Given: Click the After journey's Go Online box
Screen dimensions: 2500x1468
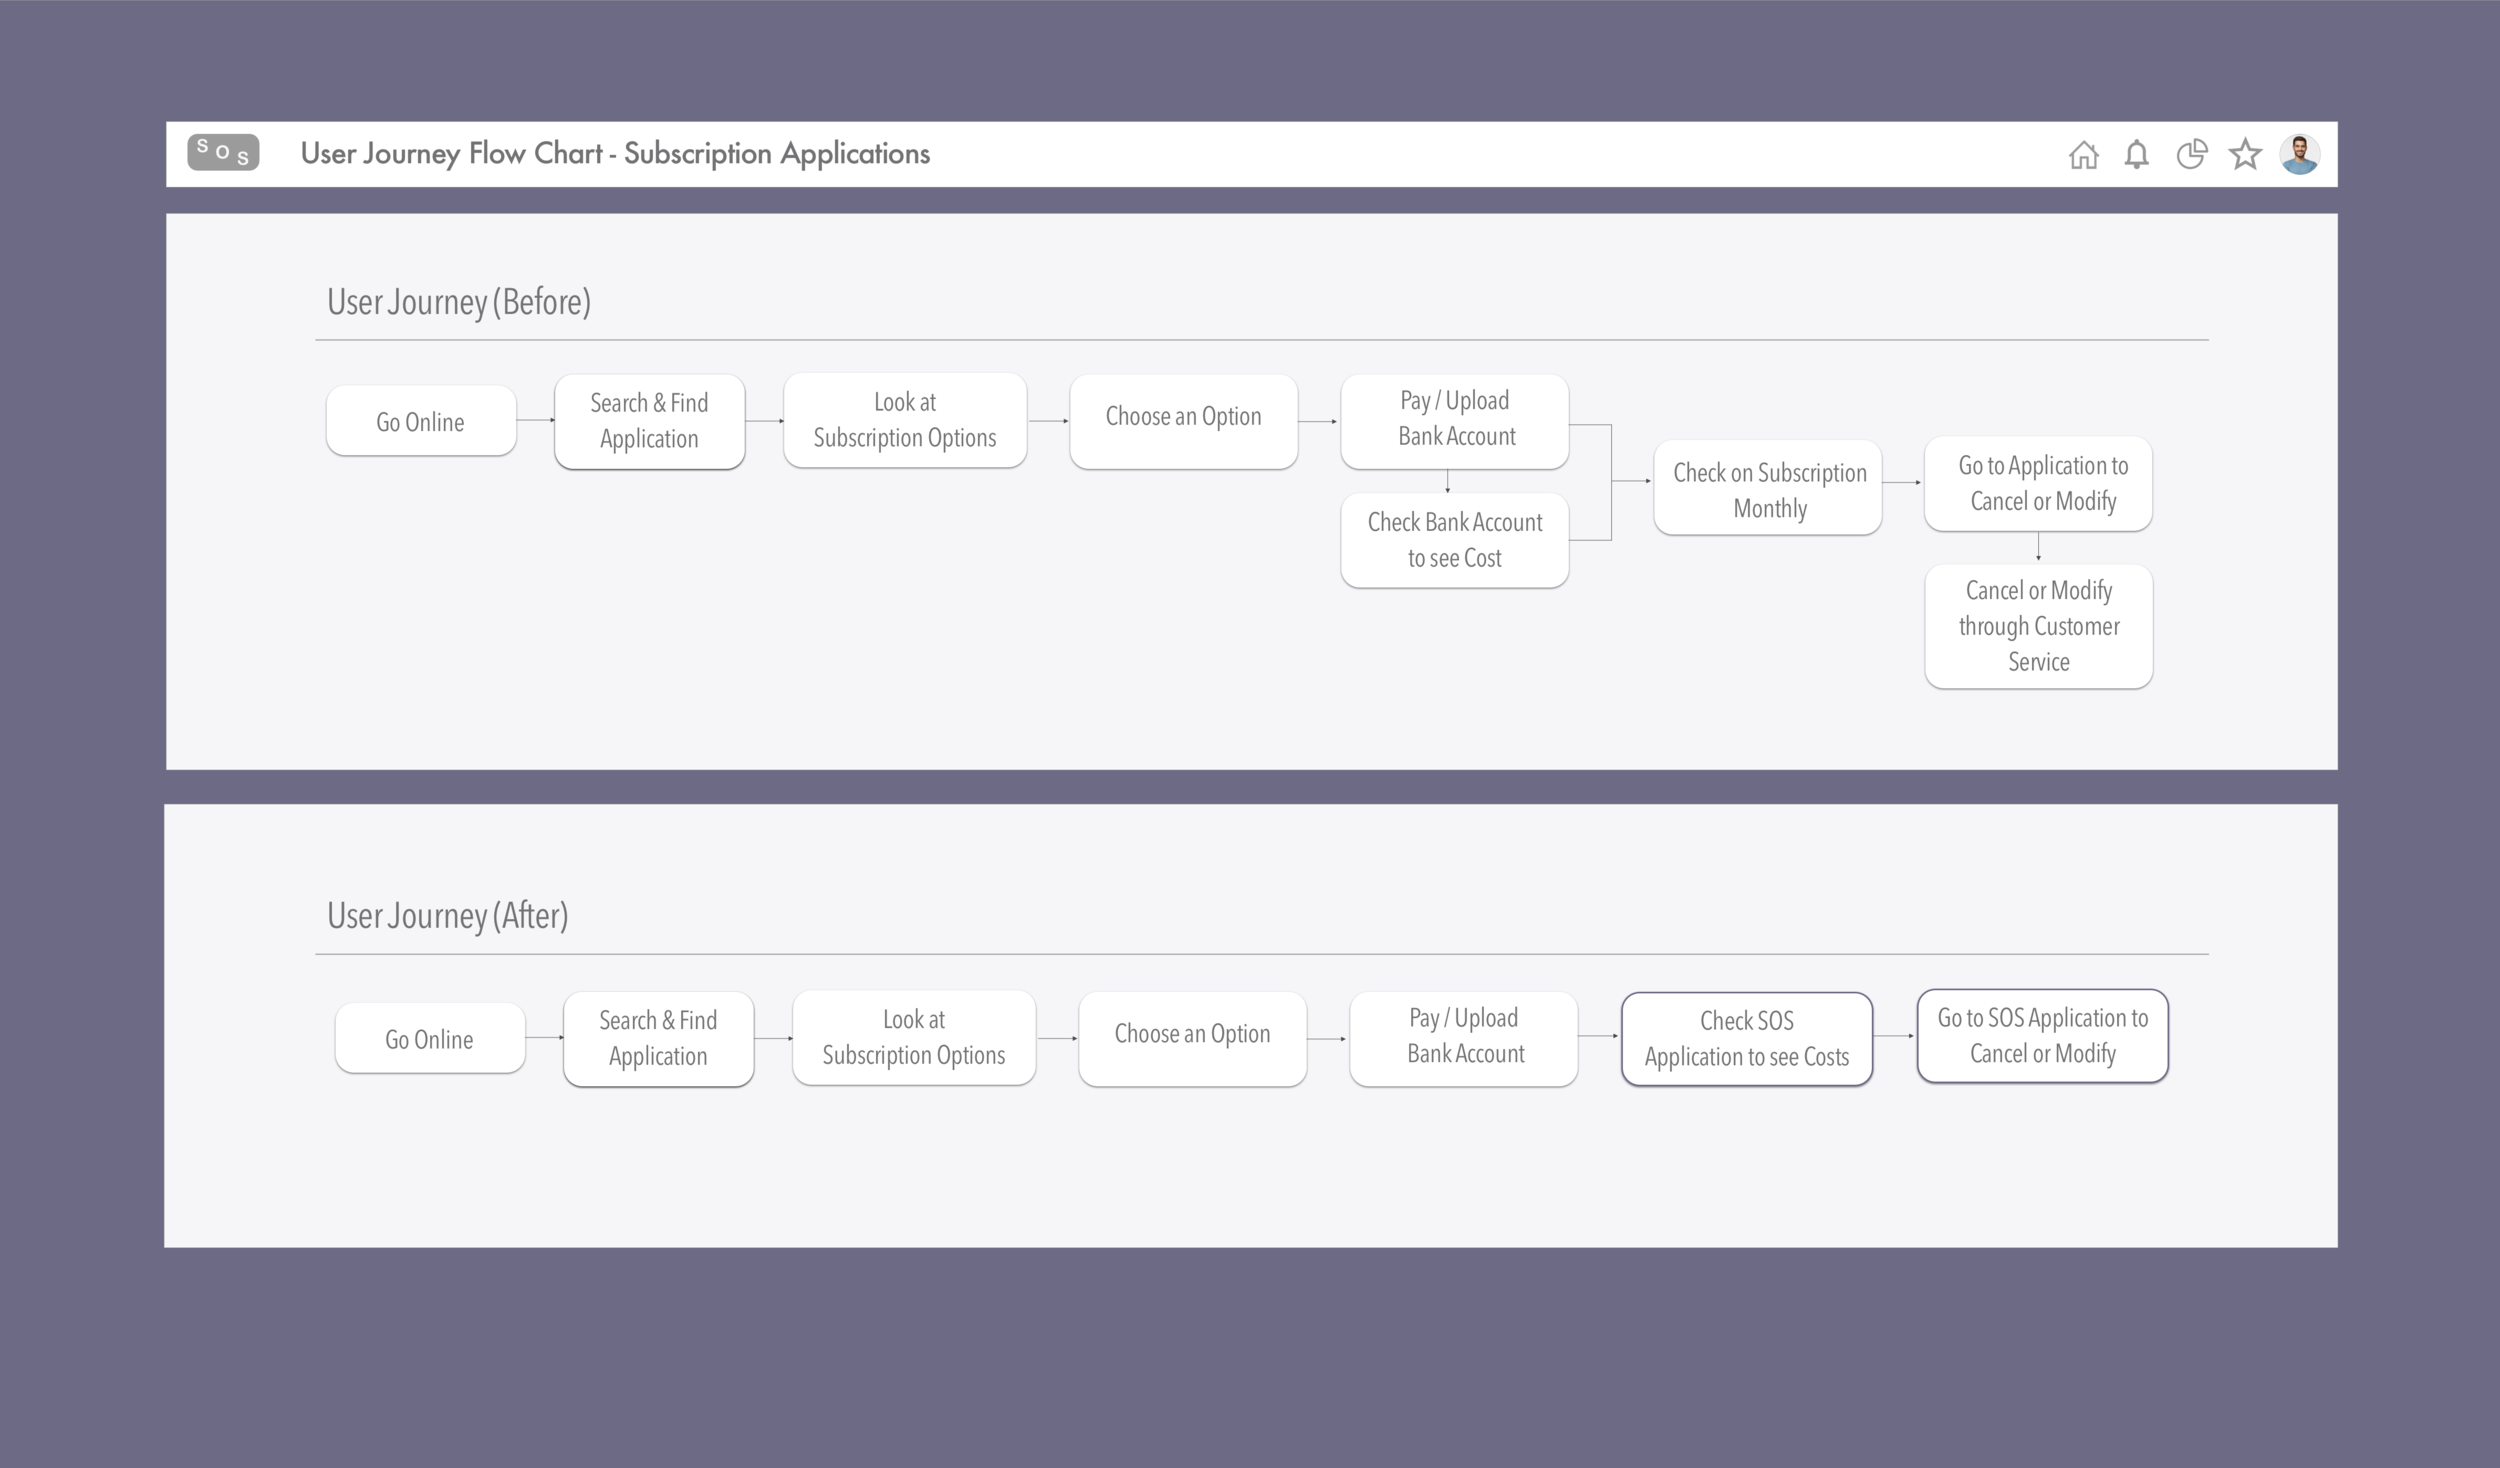Looking at the screenshot, I should (430, 1039).
